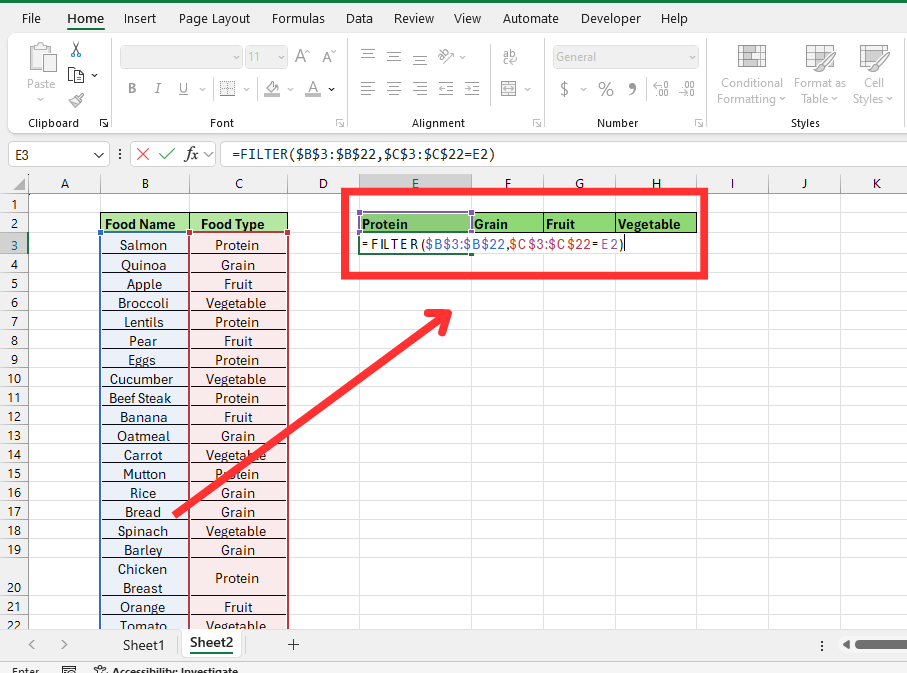This screenshot has height=673, width=907.
Task: Click the Center alignment icon
Action: pyautogui.click(x=394, y=89)
